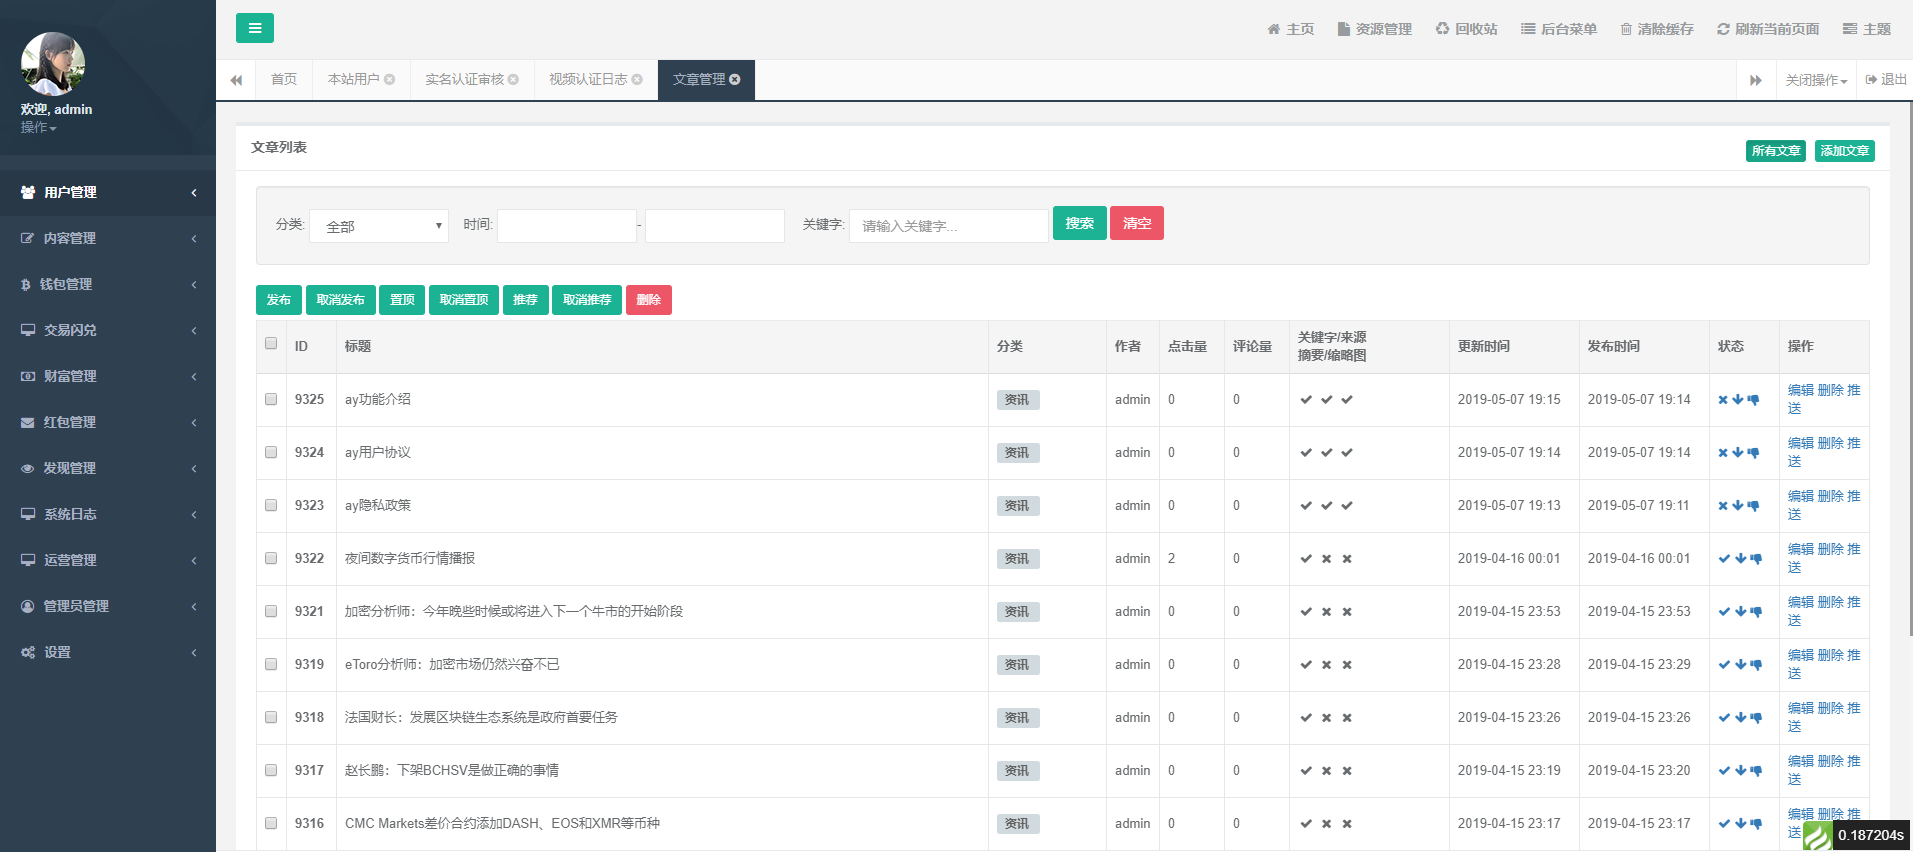
Task: Expand the 关闭操作 dropdown
Action: (1816, 80)
